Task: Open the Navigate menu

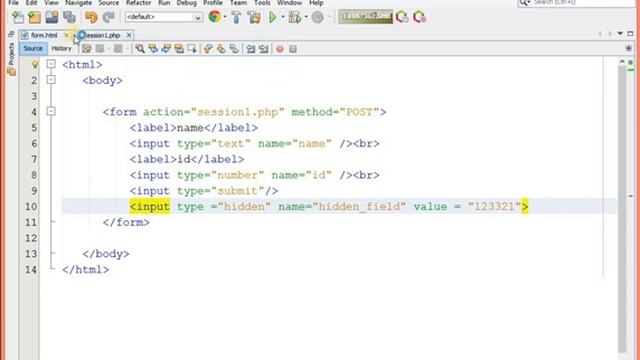Action: [x=78, y=3]
